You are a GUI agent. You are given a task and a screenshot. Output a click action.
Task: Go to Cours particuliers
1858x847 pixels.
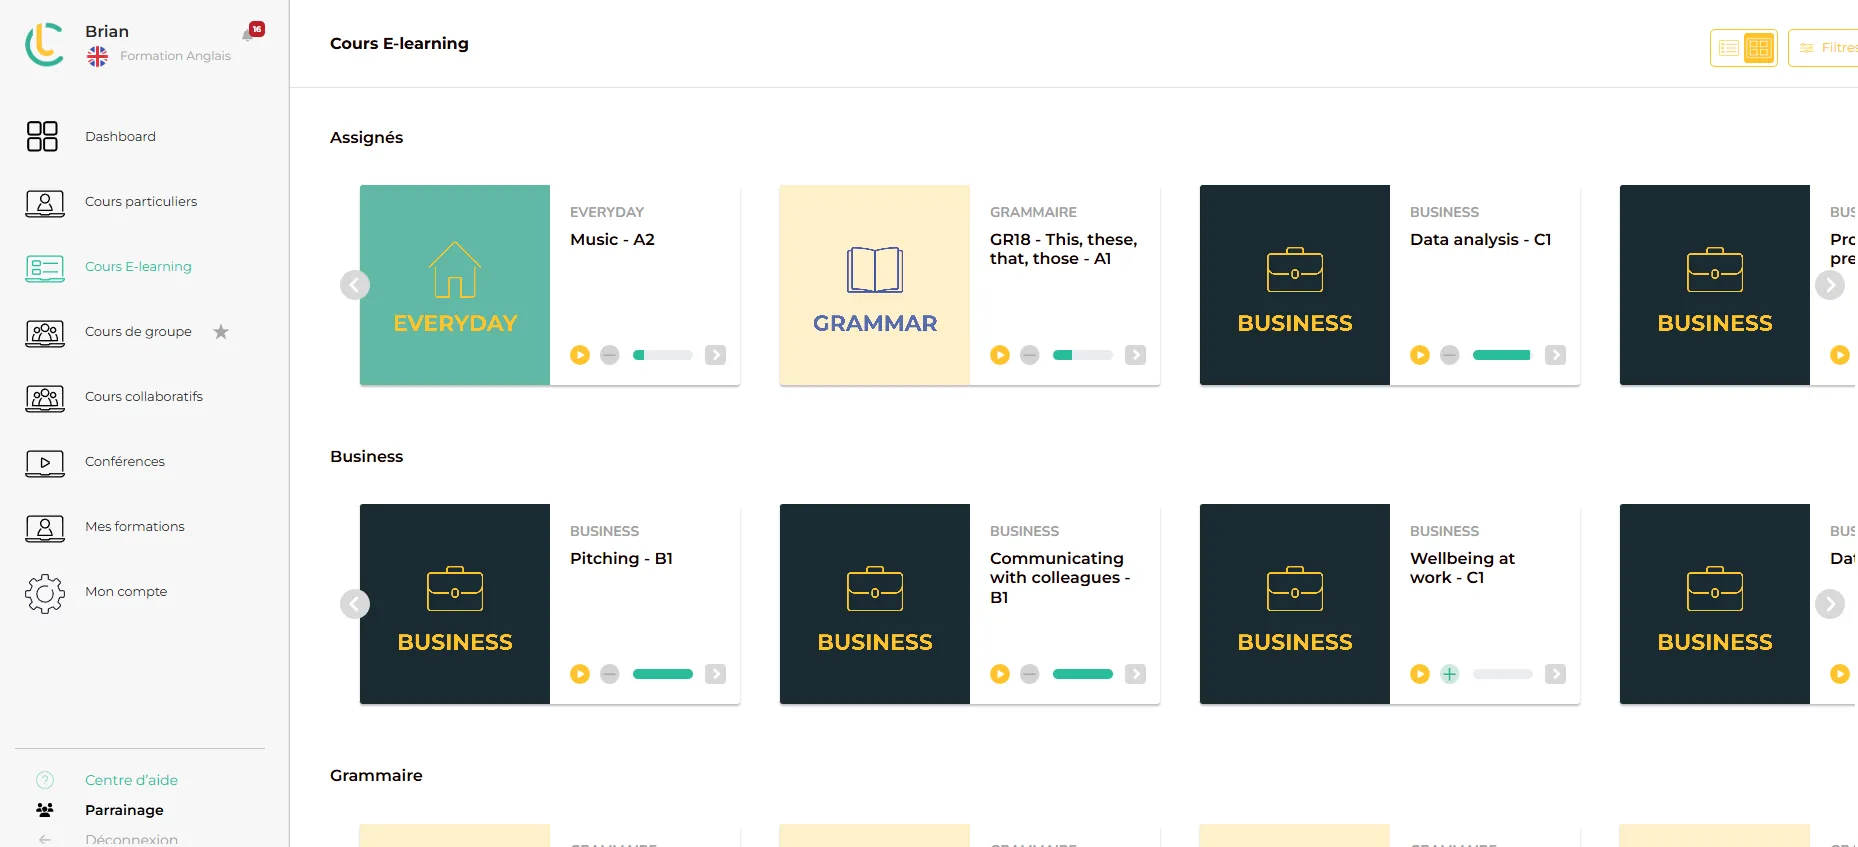(141, 201)
